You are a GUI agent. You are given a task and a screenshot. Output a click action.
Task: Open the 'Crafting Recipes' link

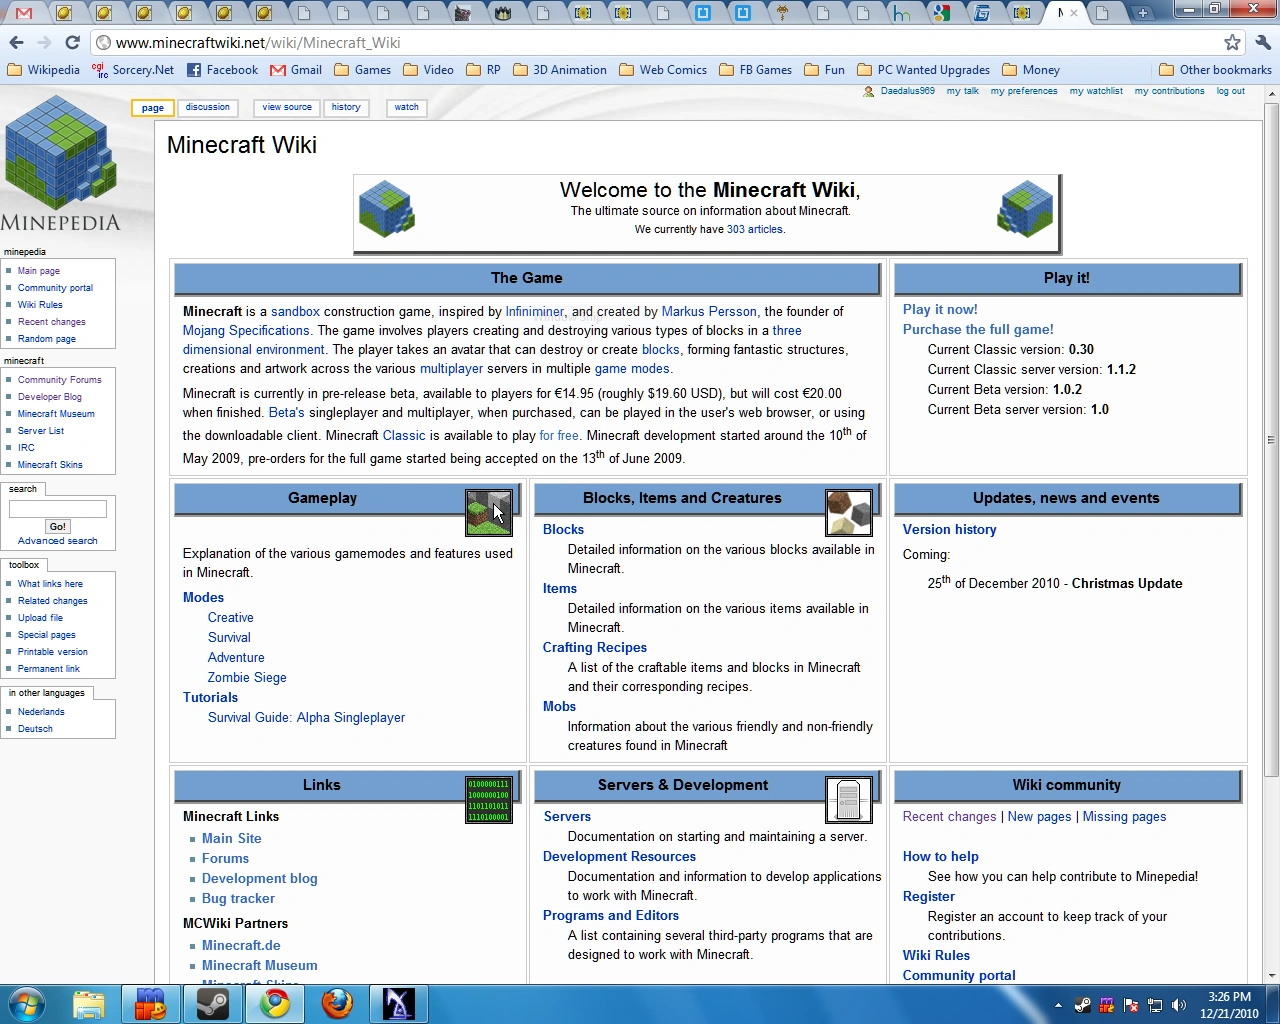(x=595, y=648)
